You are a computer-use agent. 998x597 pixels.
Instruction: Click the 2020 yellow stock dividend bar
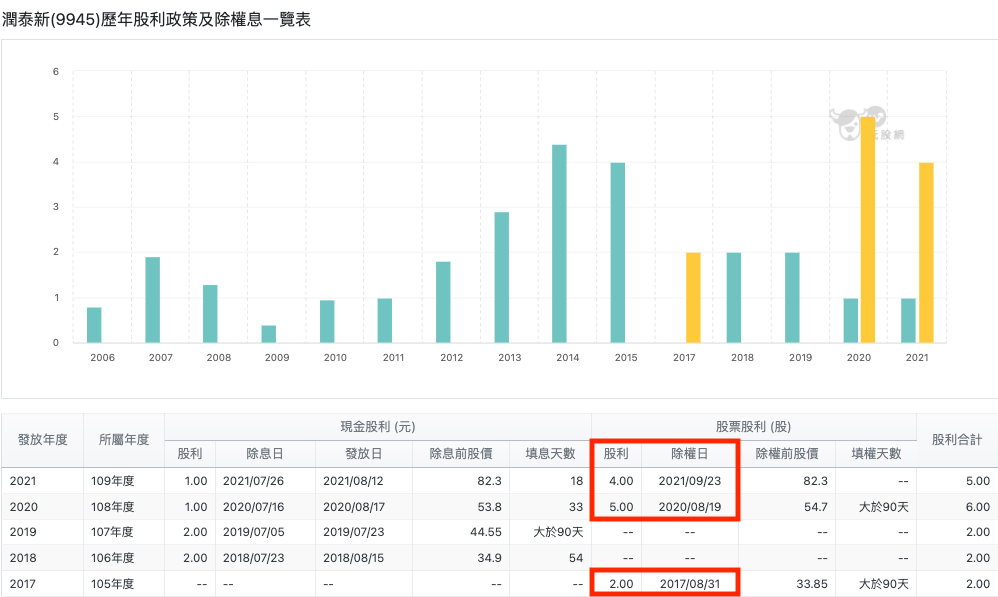click(868, 230)
